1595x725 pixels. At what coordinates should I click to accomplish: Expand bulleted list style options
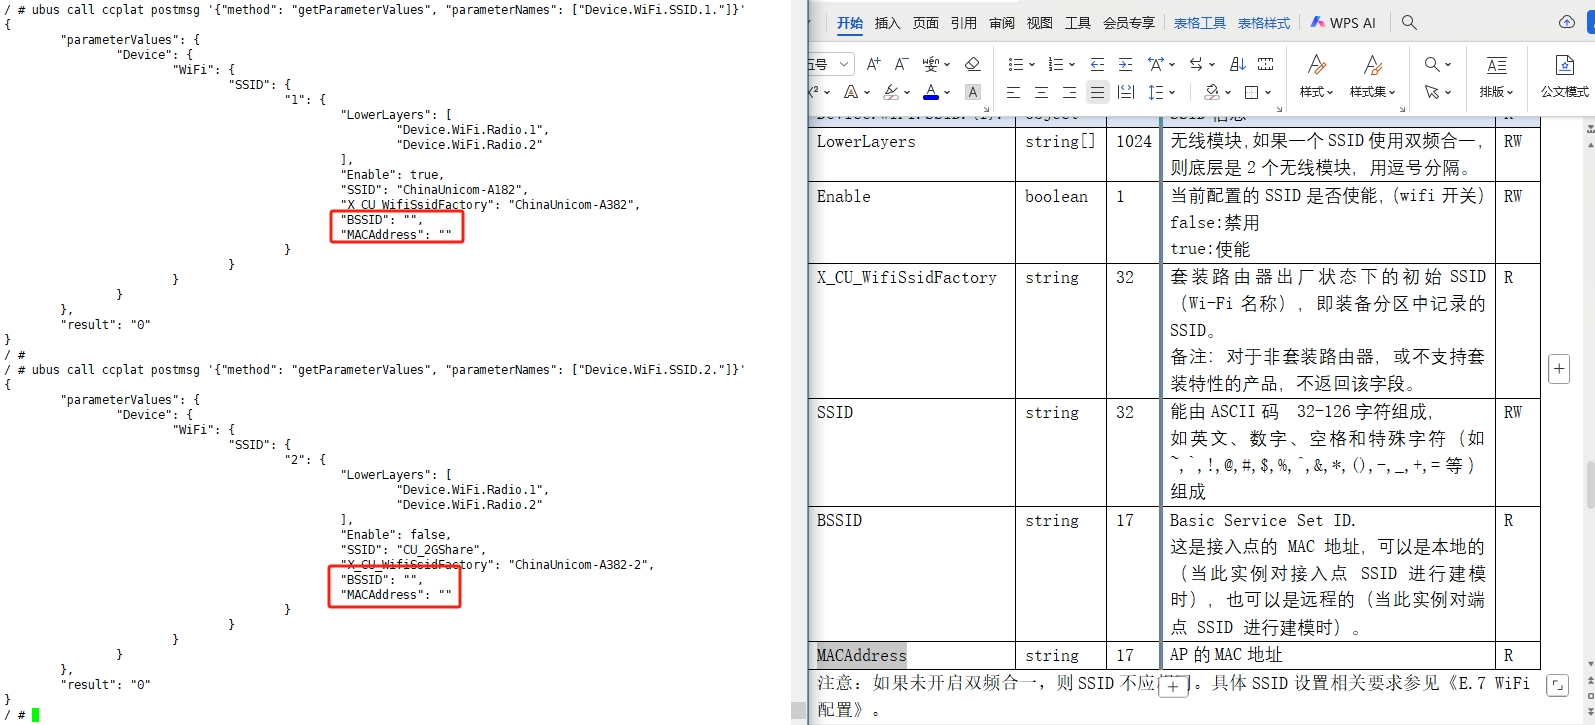[x=1032, y=65]
